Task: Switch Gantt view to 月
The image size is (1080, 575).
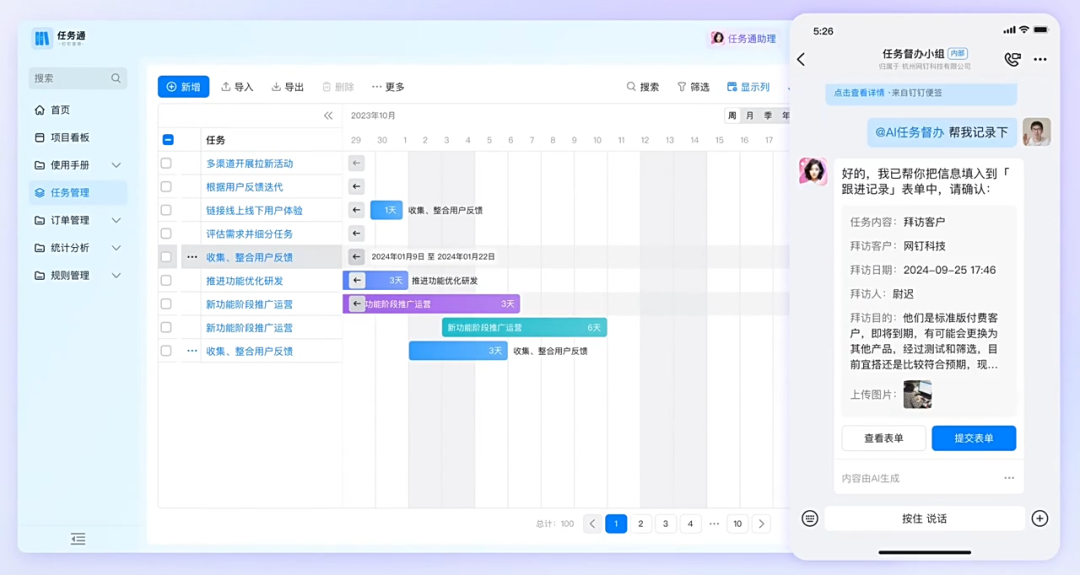Action: tap(750, 116)
